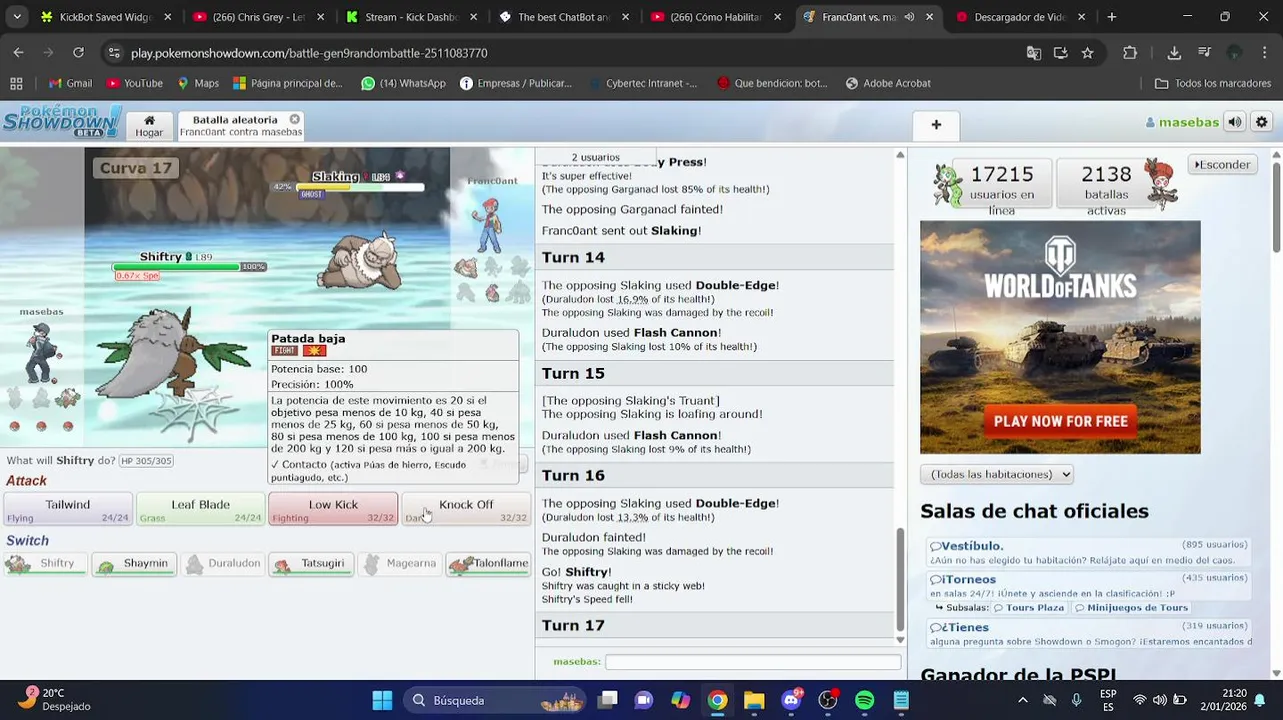Open a new browser tab

tap(1111, 17)
